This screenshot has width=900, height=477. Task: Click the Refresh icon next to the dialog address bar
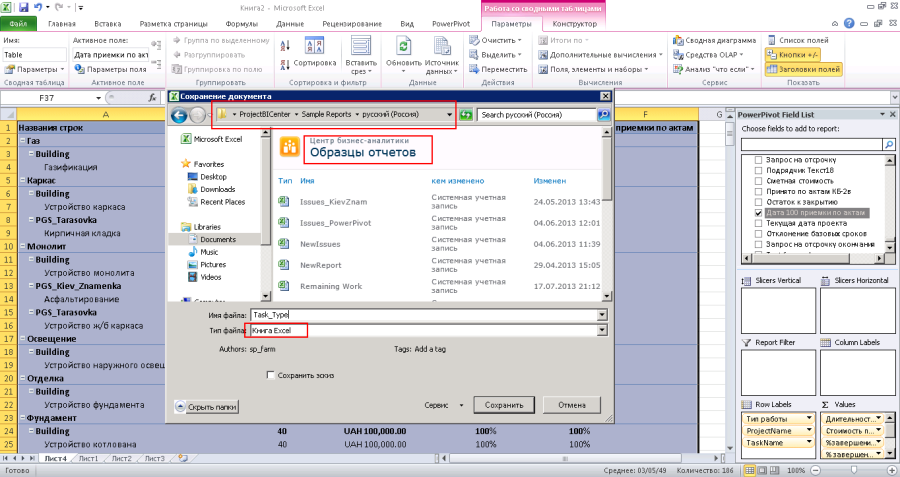466,115
